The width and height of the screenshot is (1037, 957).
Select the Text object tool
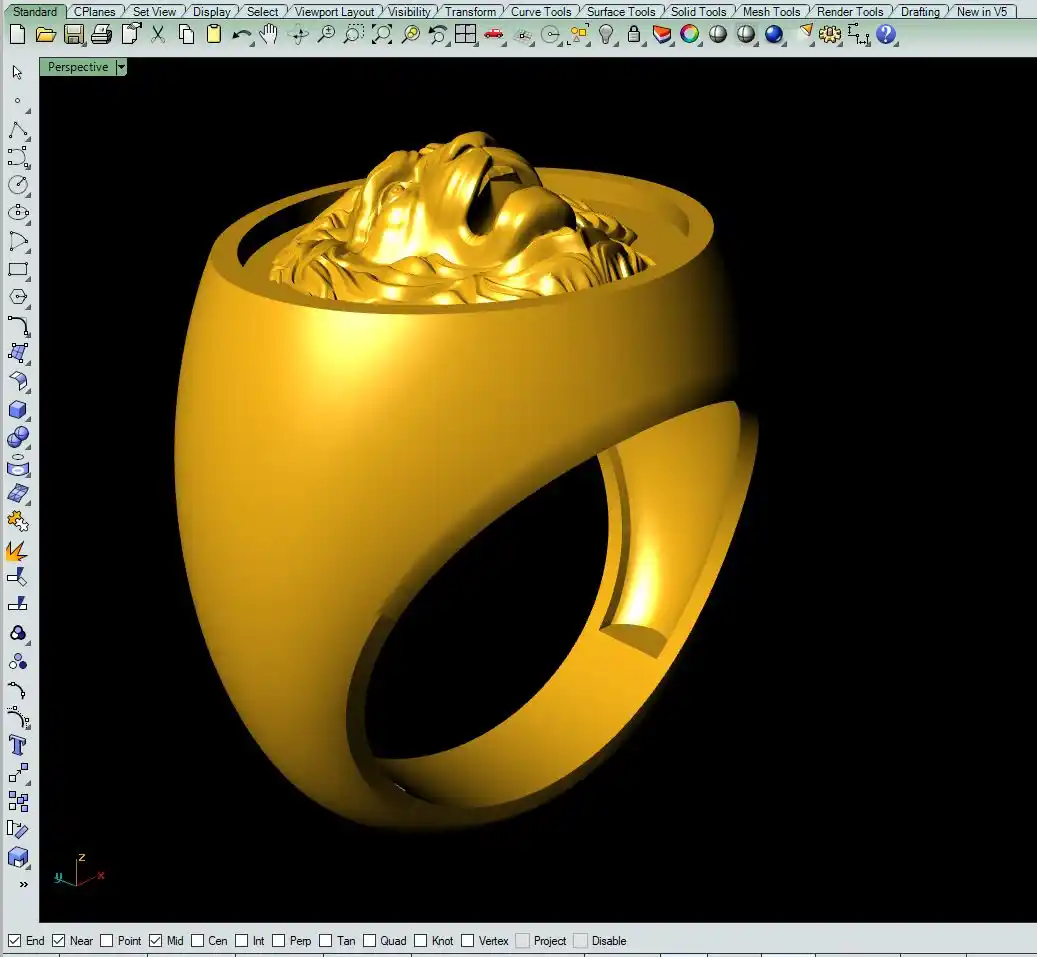(x=17, y=745)
